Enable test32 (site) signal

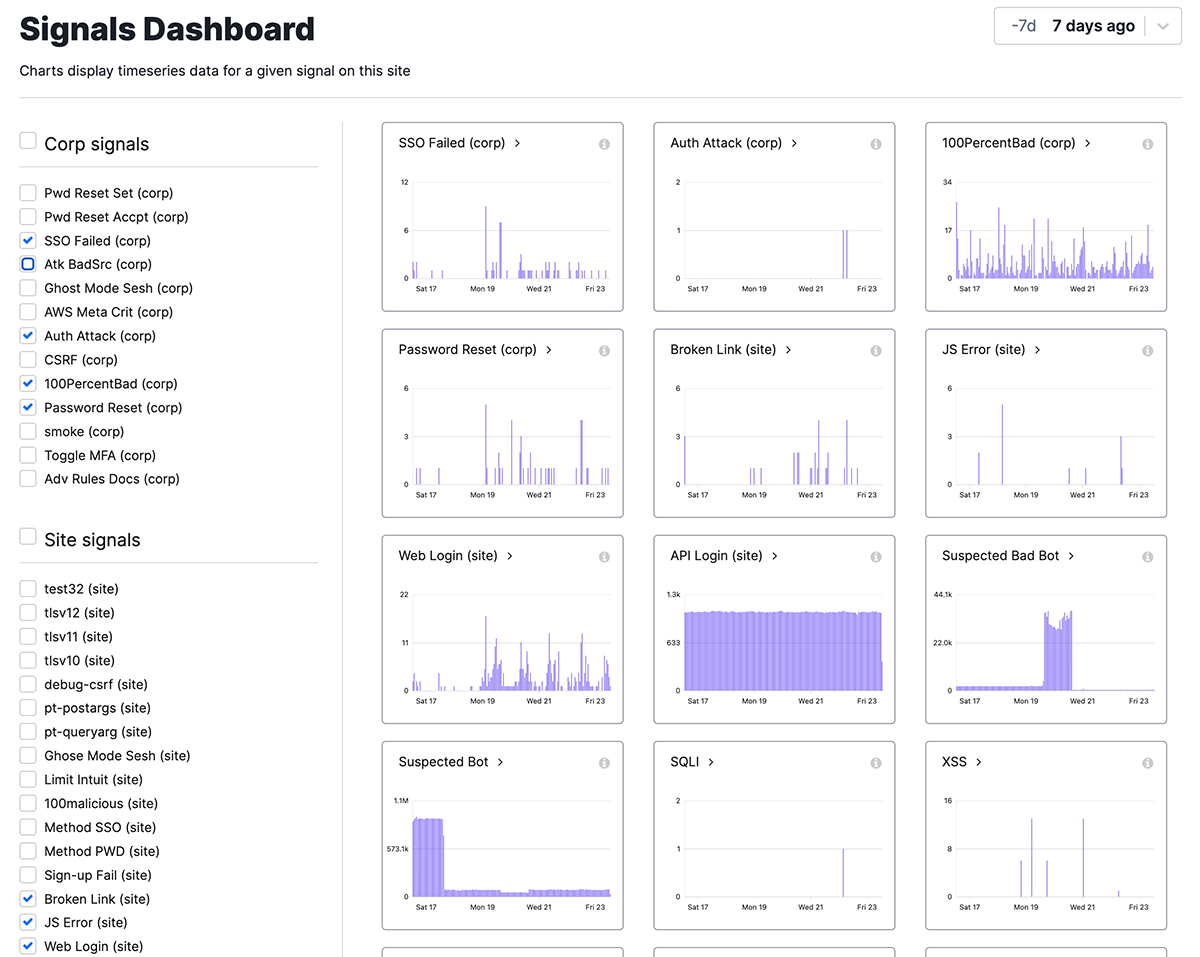coord(28,589)
